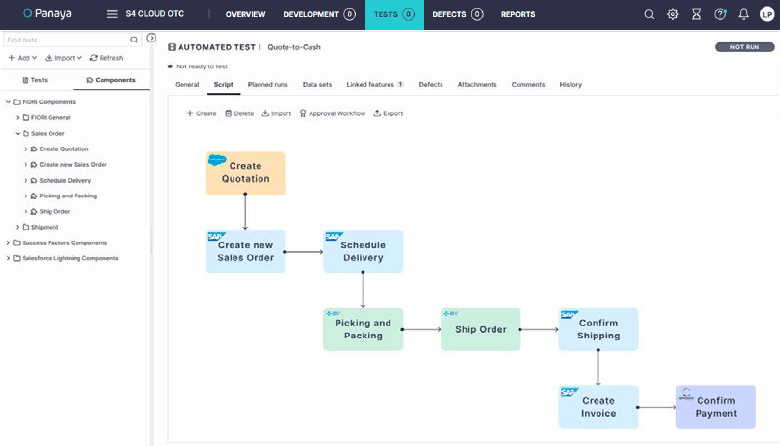Open the Script tab
The image size is (780, 446).
pyautogui.click(x=223, y=85)
